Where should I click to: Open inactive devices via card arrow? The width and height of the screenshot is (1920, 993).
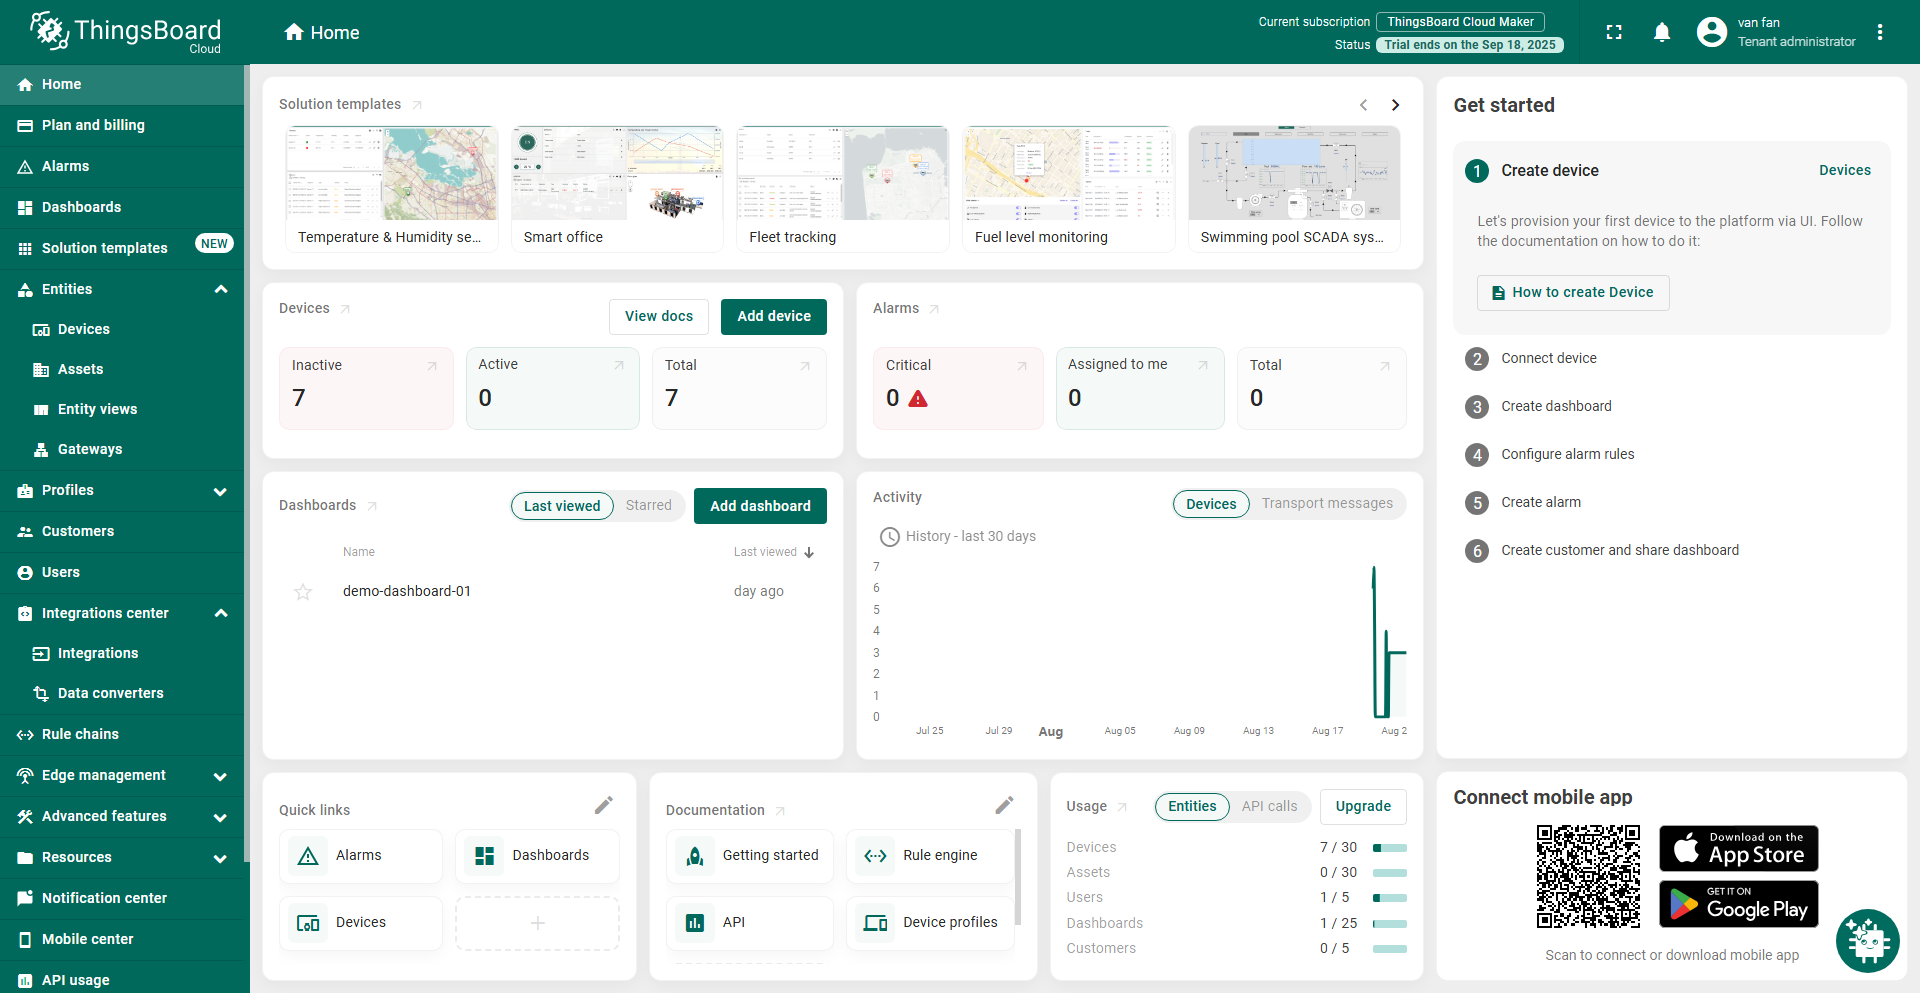pos(432,366)
